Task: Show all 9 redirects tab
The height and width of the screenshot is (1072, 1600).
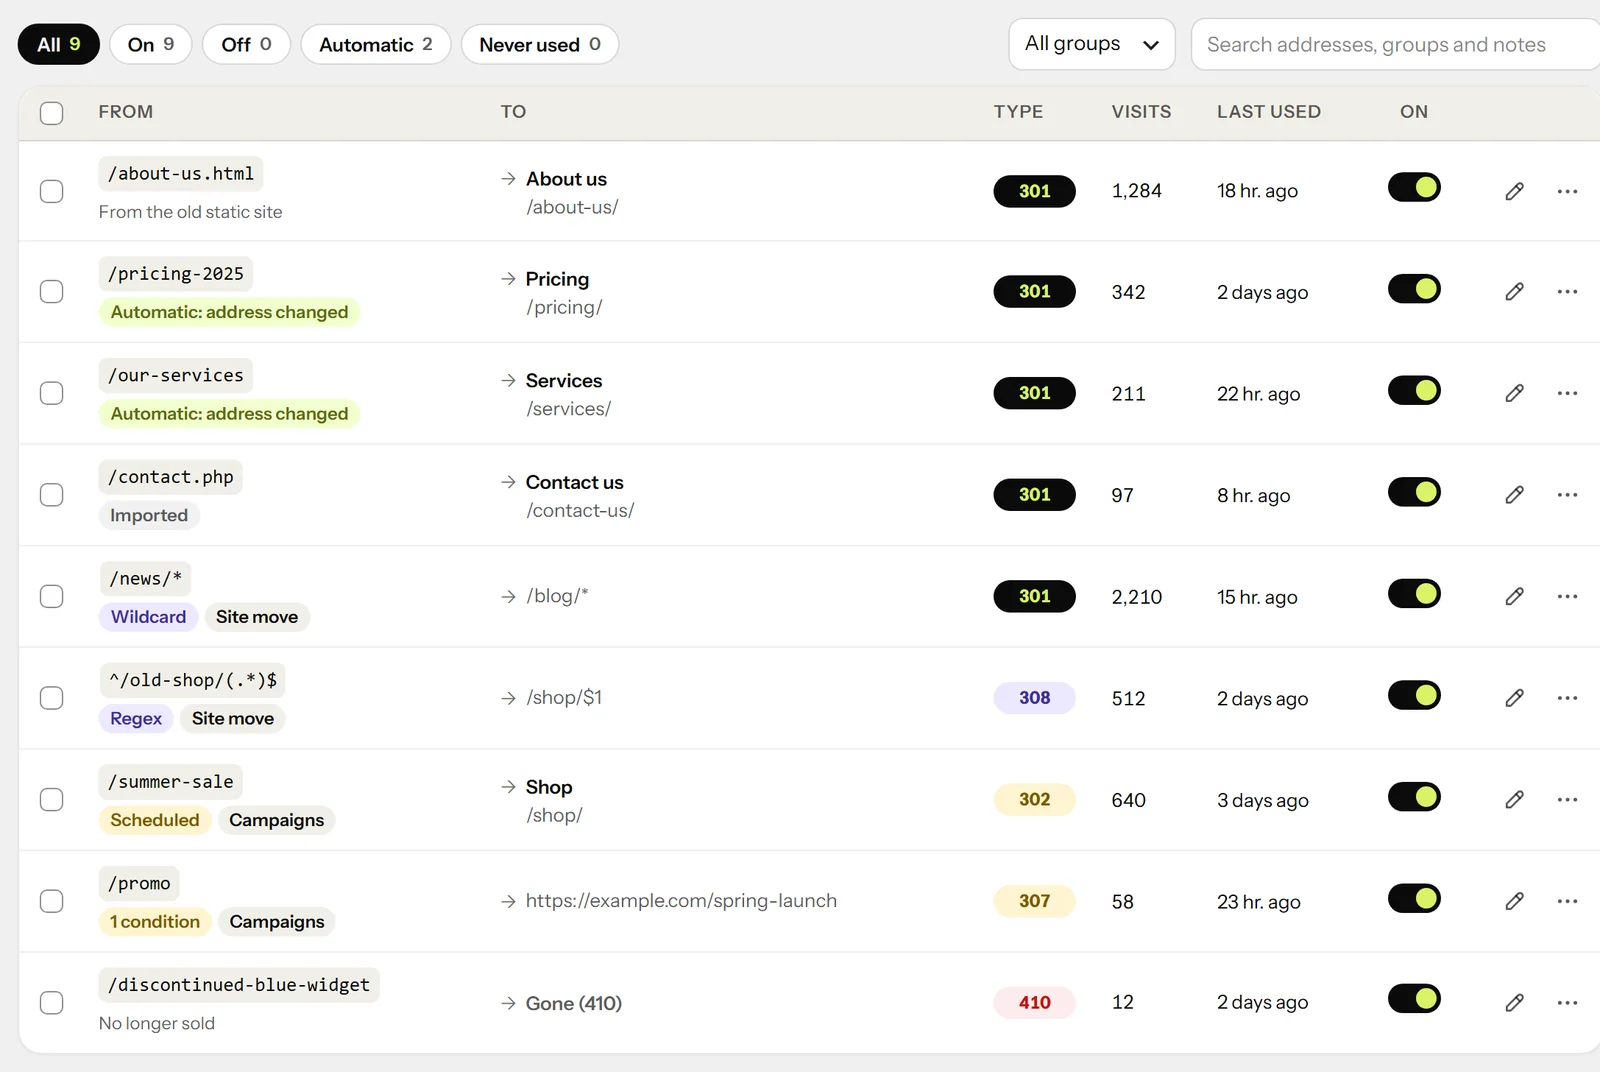Action: coord(59,44)
